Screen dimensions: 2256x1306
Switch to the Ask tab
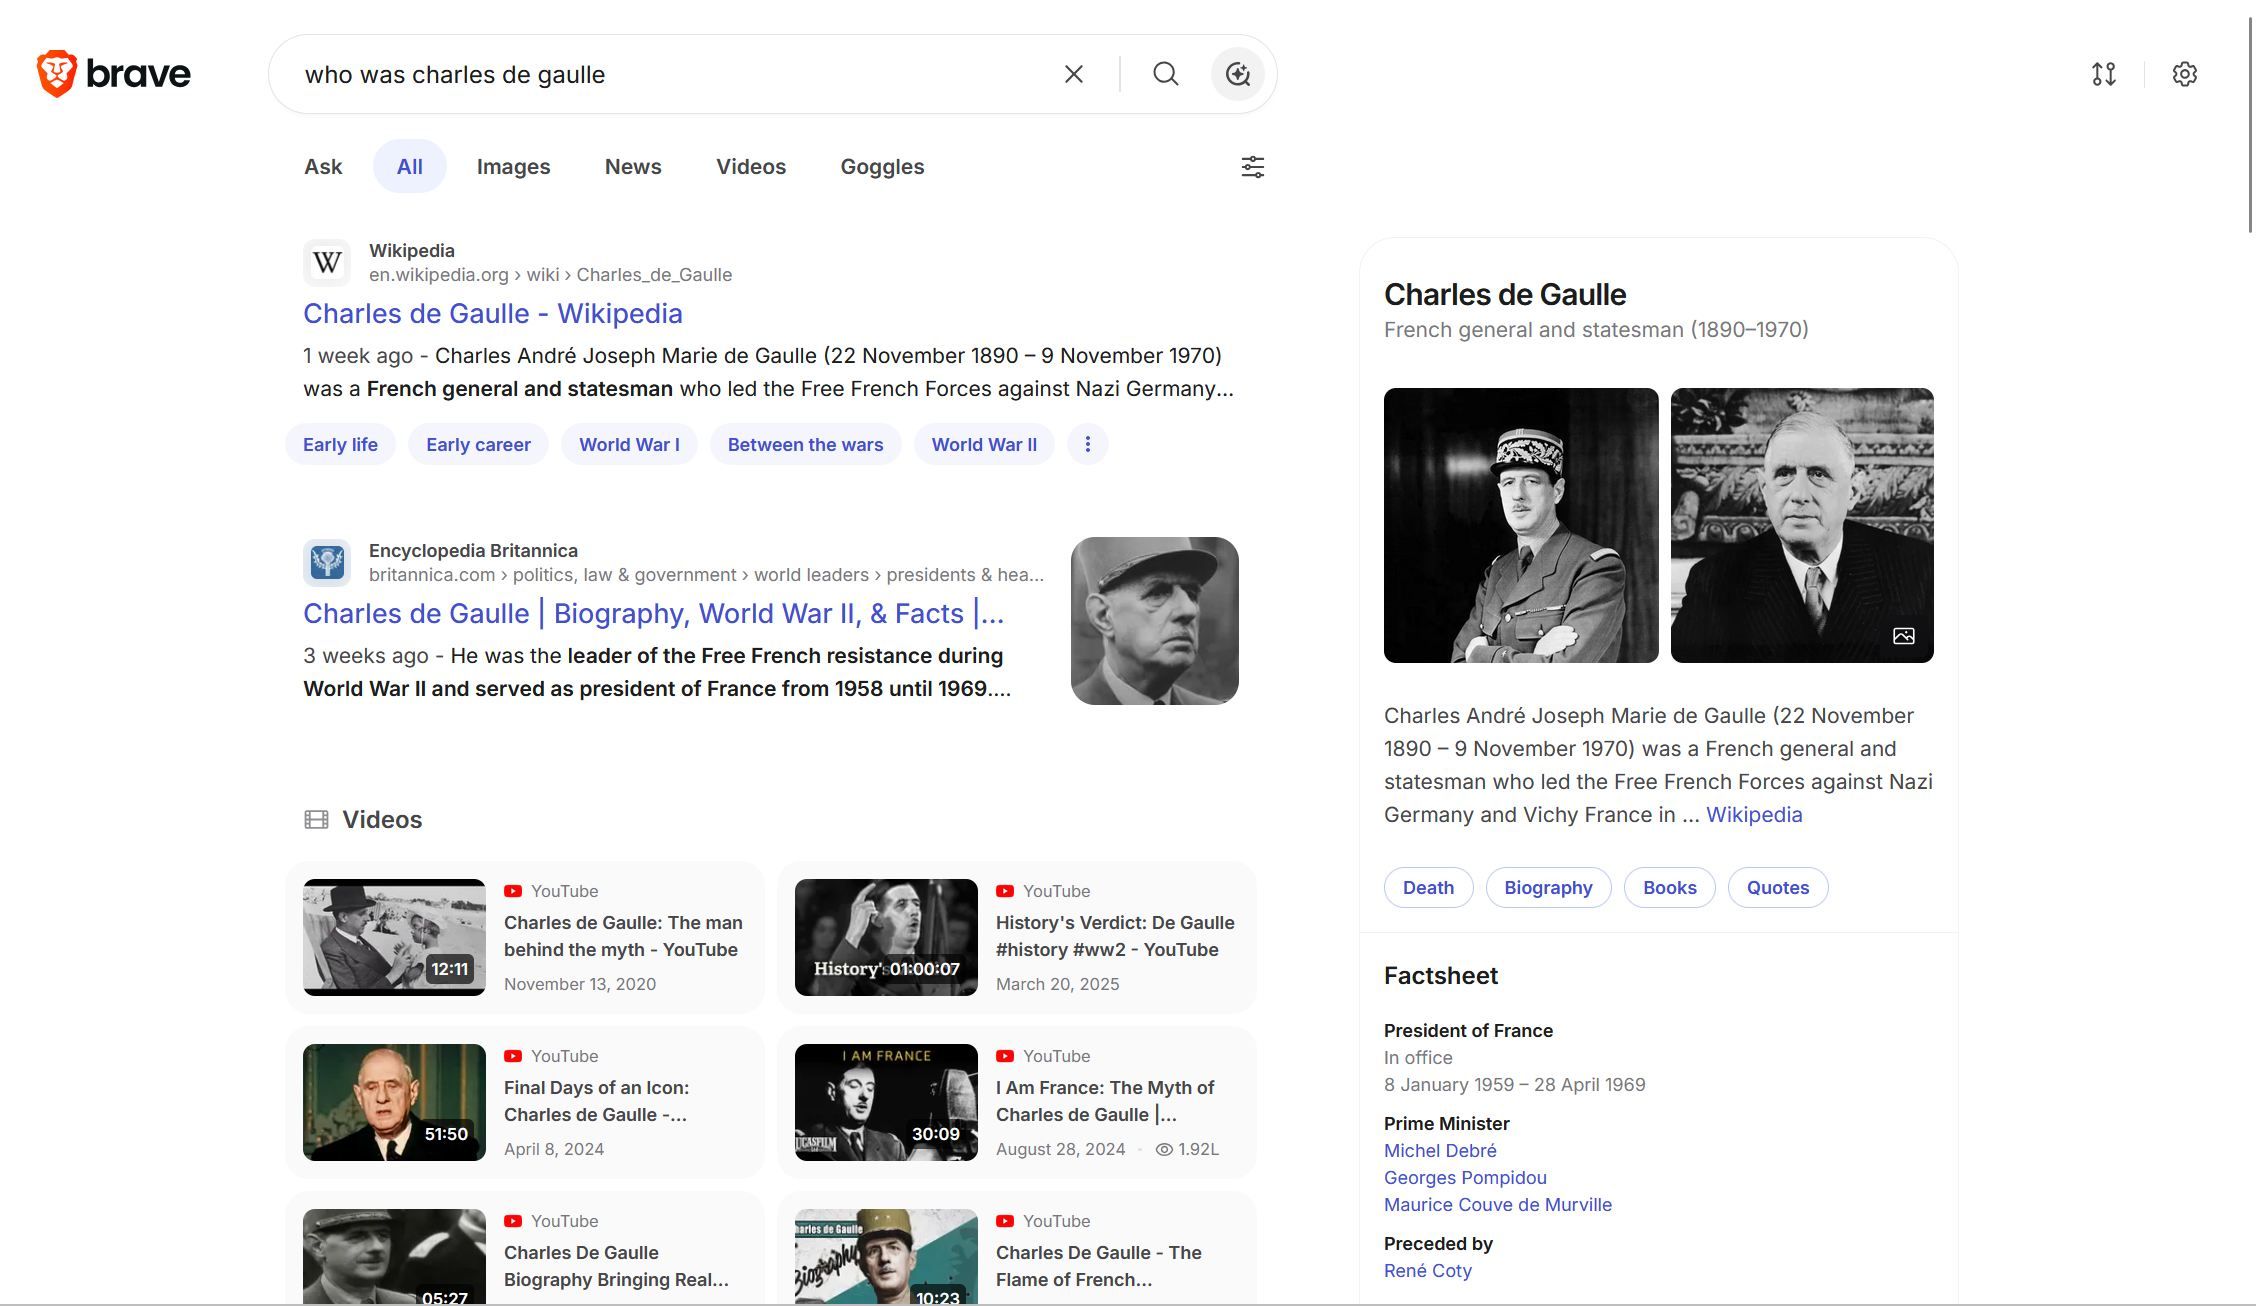[x=323, y=167]
